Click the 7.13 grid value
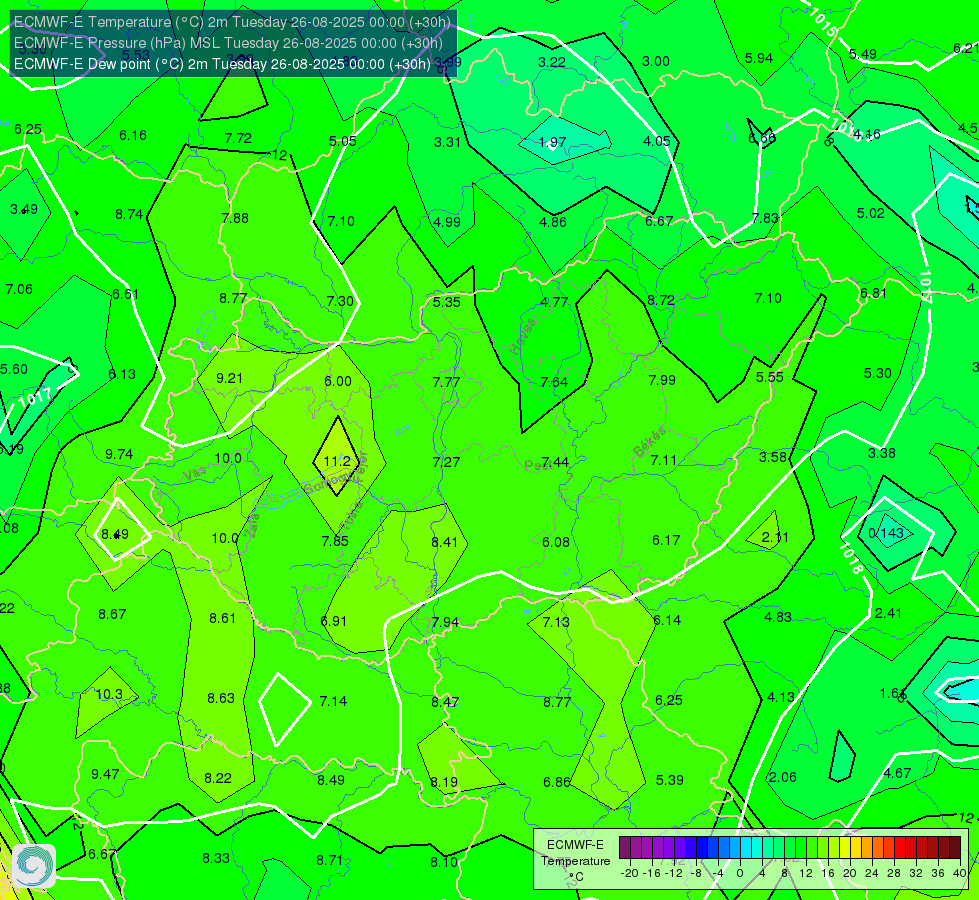 (556, 621)
